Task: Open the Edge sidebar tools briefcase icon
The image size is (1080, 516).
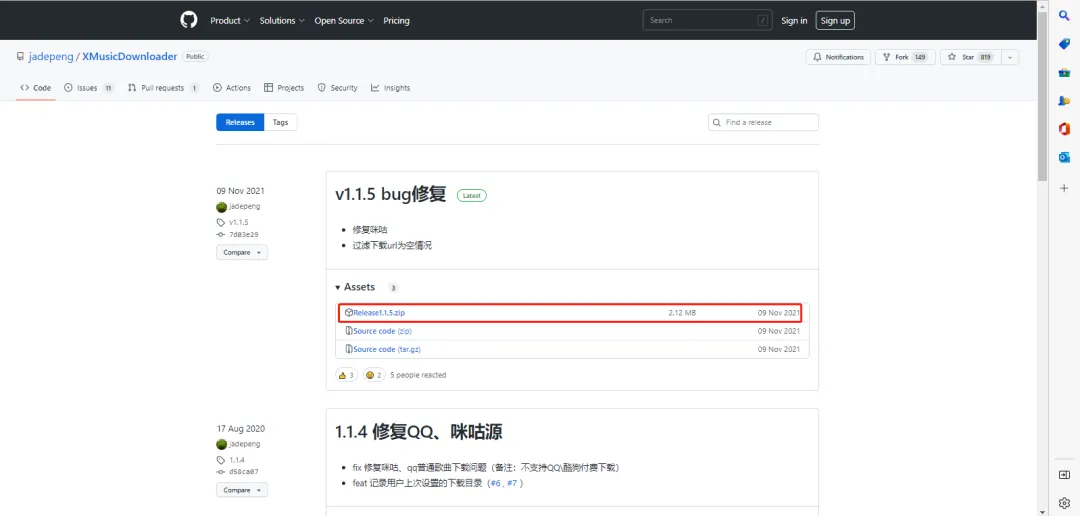Action: (1064, 72)
